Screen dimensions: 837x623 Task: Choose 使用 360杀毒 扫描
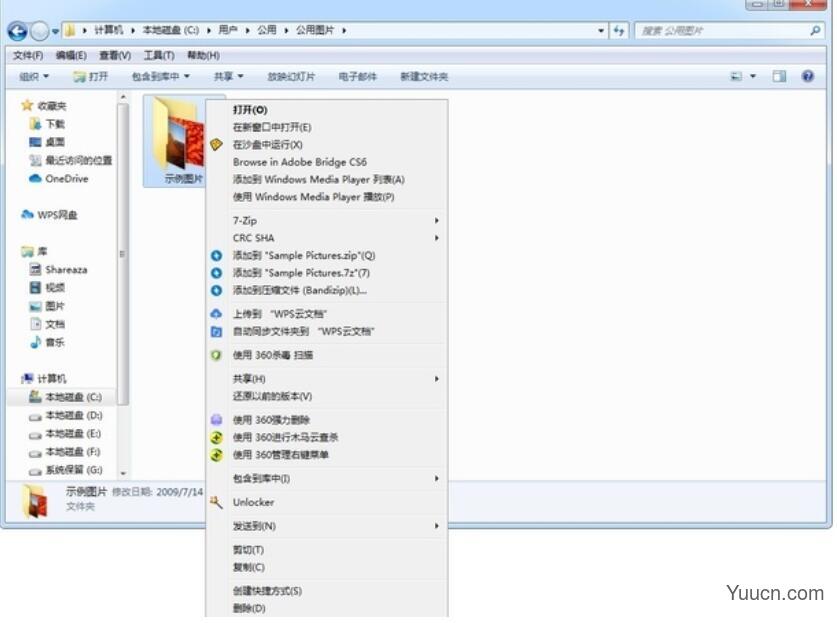click(327, 355)
